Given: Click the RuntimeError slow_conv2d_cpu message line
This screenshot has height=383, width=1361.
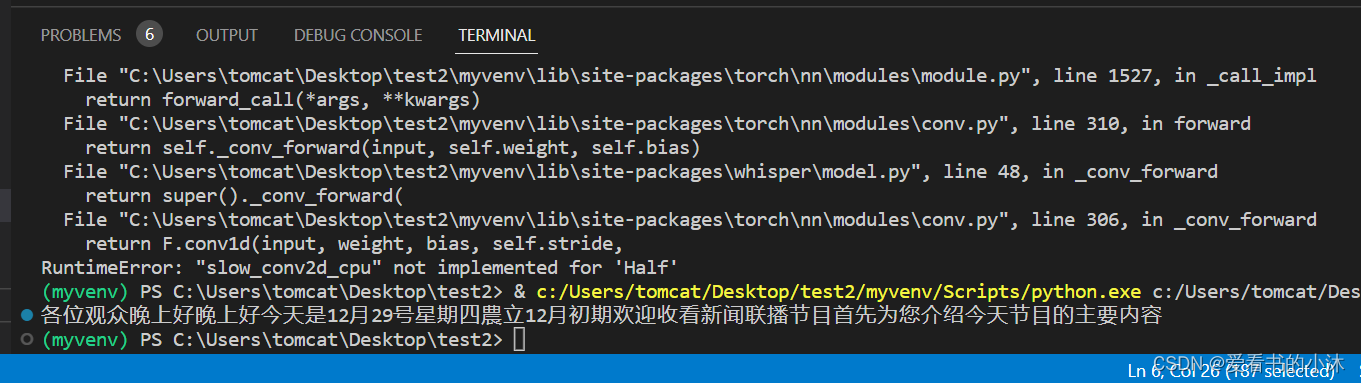Looking at the screenshot, I should (360, 268).
